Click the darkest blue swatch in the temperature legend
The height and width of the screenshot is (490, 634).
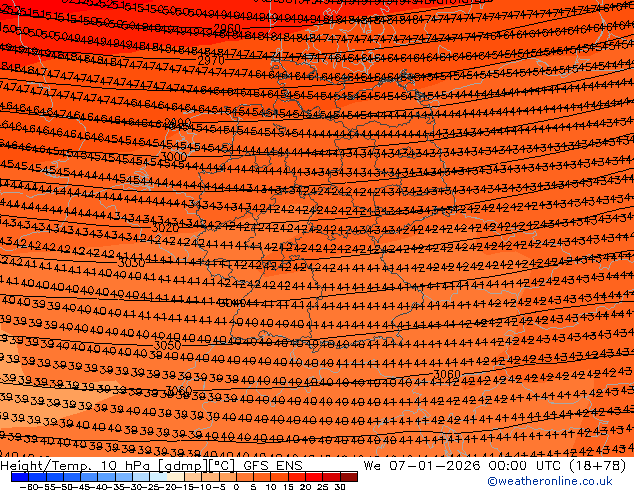[x=20, y=477]
